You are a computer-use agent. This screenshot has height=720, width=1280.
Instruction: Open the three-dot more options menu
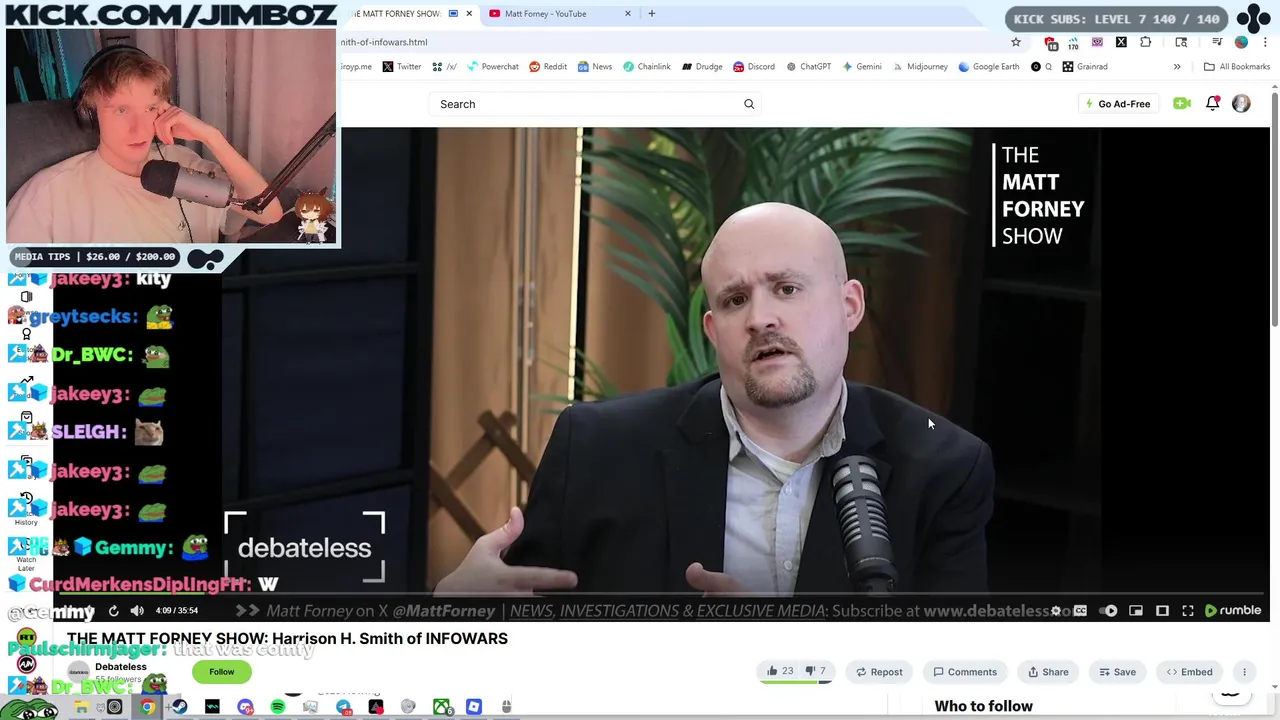point(1244,672)
